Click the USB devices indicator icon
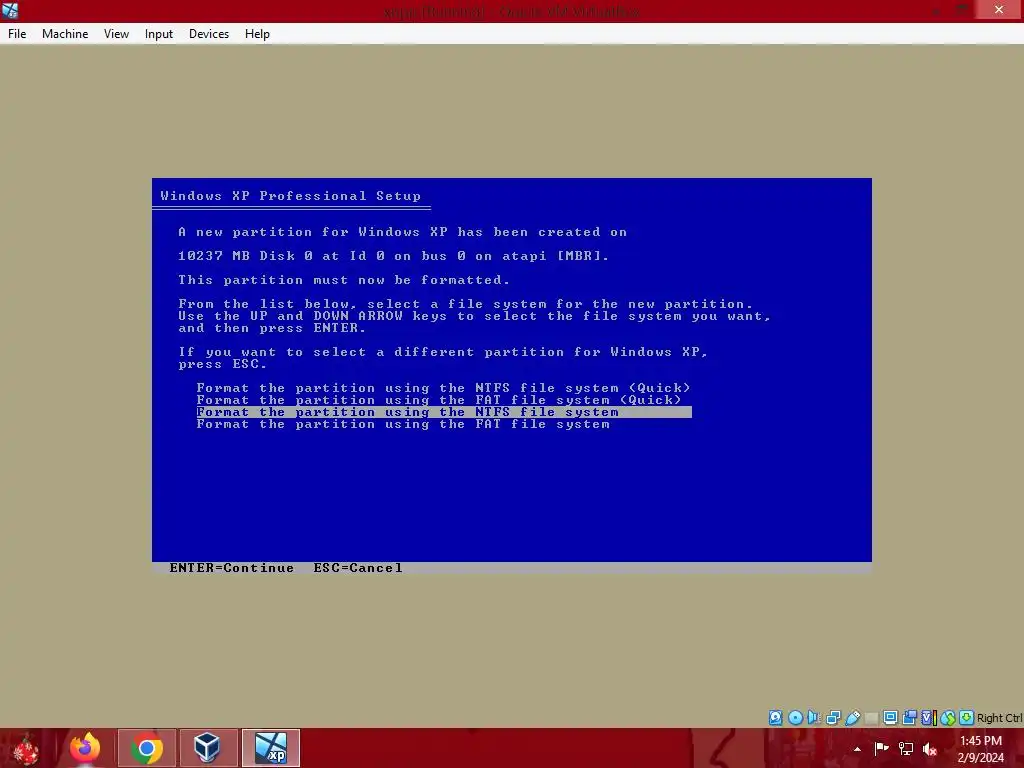 coord(852,718)
